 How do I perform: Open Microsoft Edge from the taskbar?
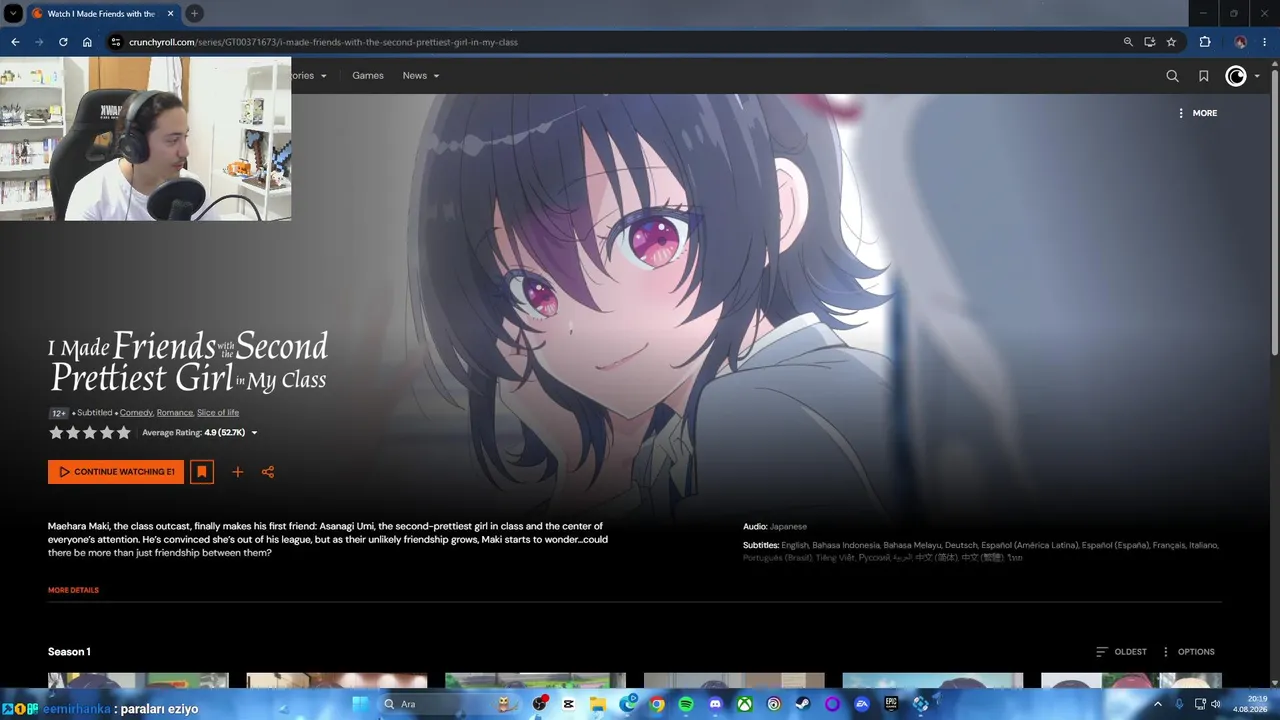tap(628, 704)
